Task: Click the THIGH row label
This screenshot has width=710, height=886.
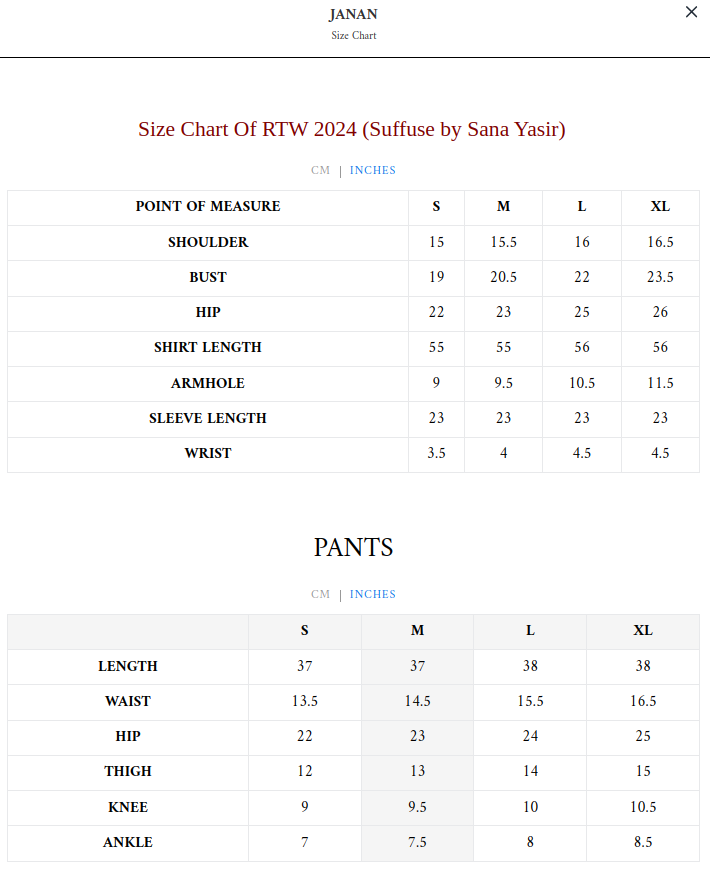Action: (x=128, y=771)
